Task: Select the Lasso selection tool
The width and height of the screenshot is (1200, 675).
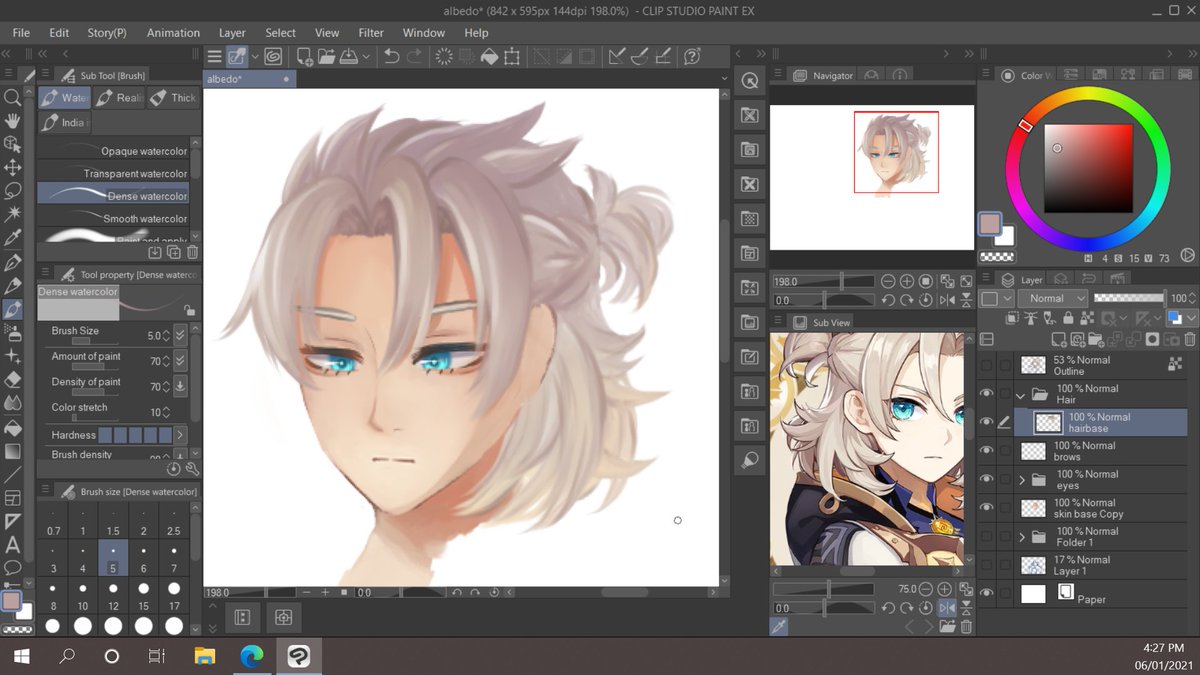Action: point(13,191)
